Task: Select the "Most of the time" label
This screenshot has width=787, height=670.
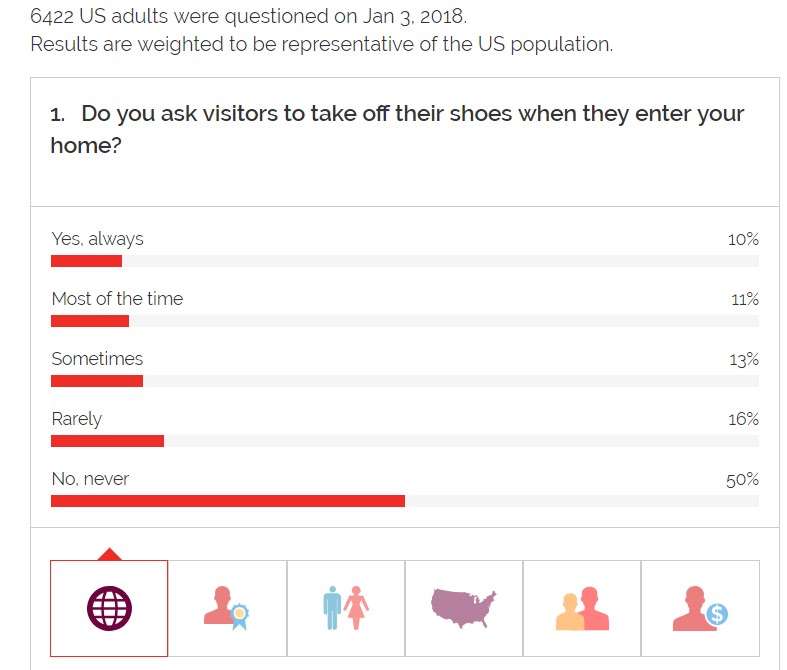Action: pyautogui.click(x=117, y=299)
